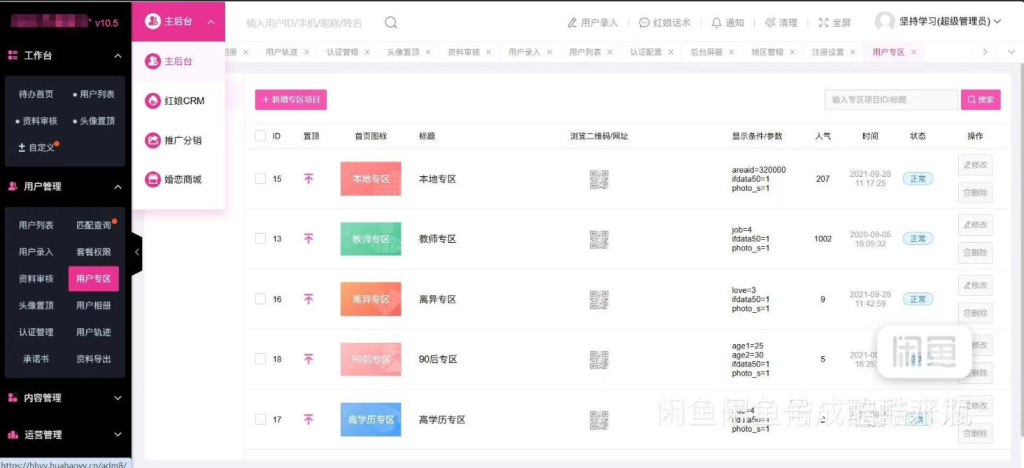Click the 清理 cleanup tool
The height and width of the screenshot is (468, 1024).
(x=781, y=23)
